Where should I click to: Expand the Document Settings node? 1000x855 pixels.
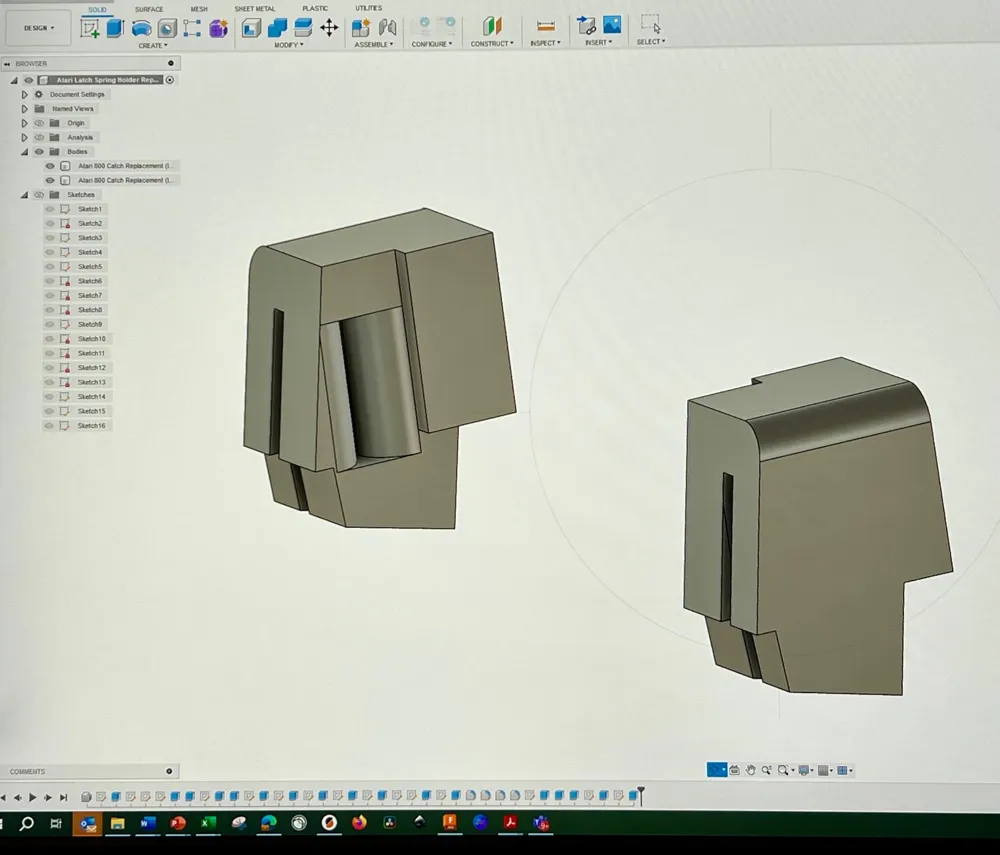tap(24, 94)
